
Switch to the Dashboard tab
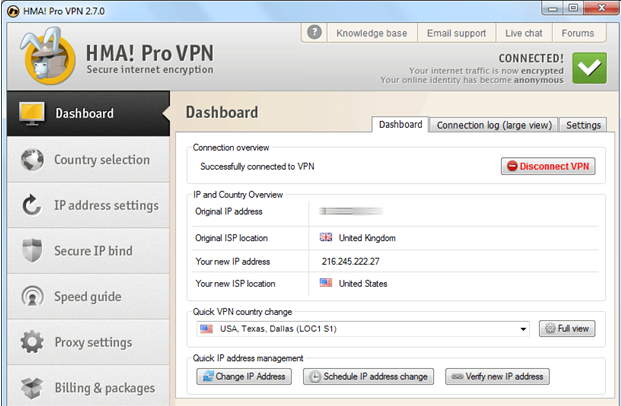click(400, 124)
